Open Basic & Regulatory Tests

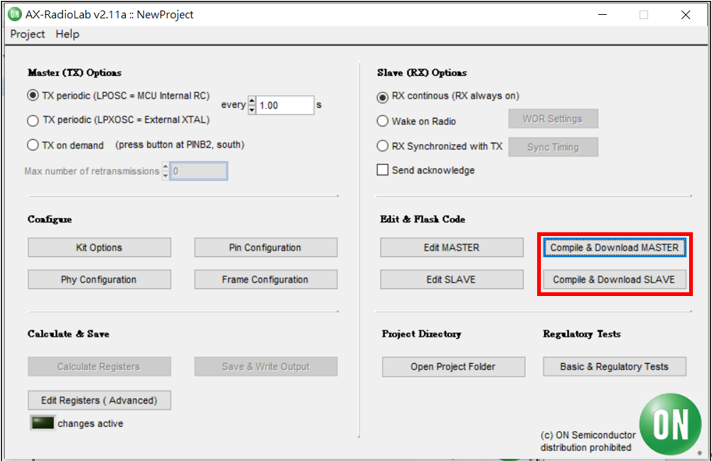coord(614,367)
